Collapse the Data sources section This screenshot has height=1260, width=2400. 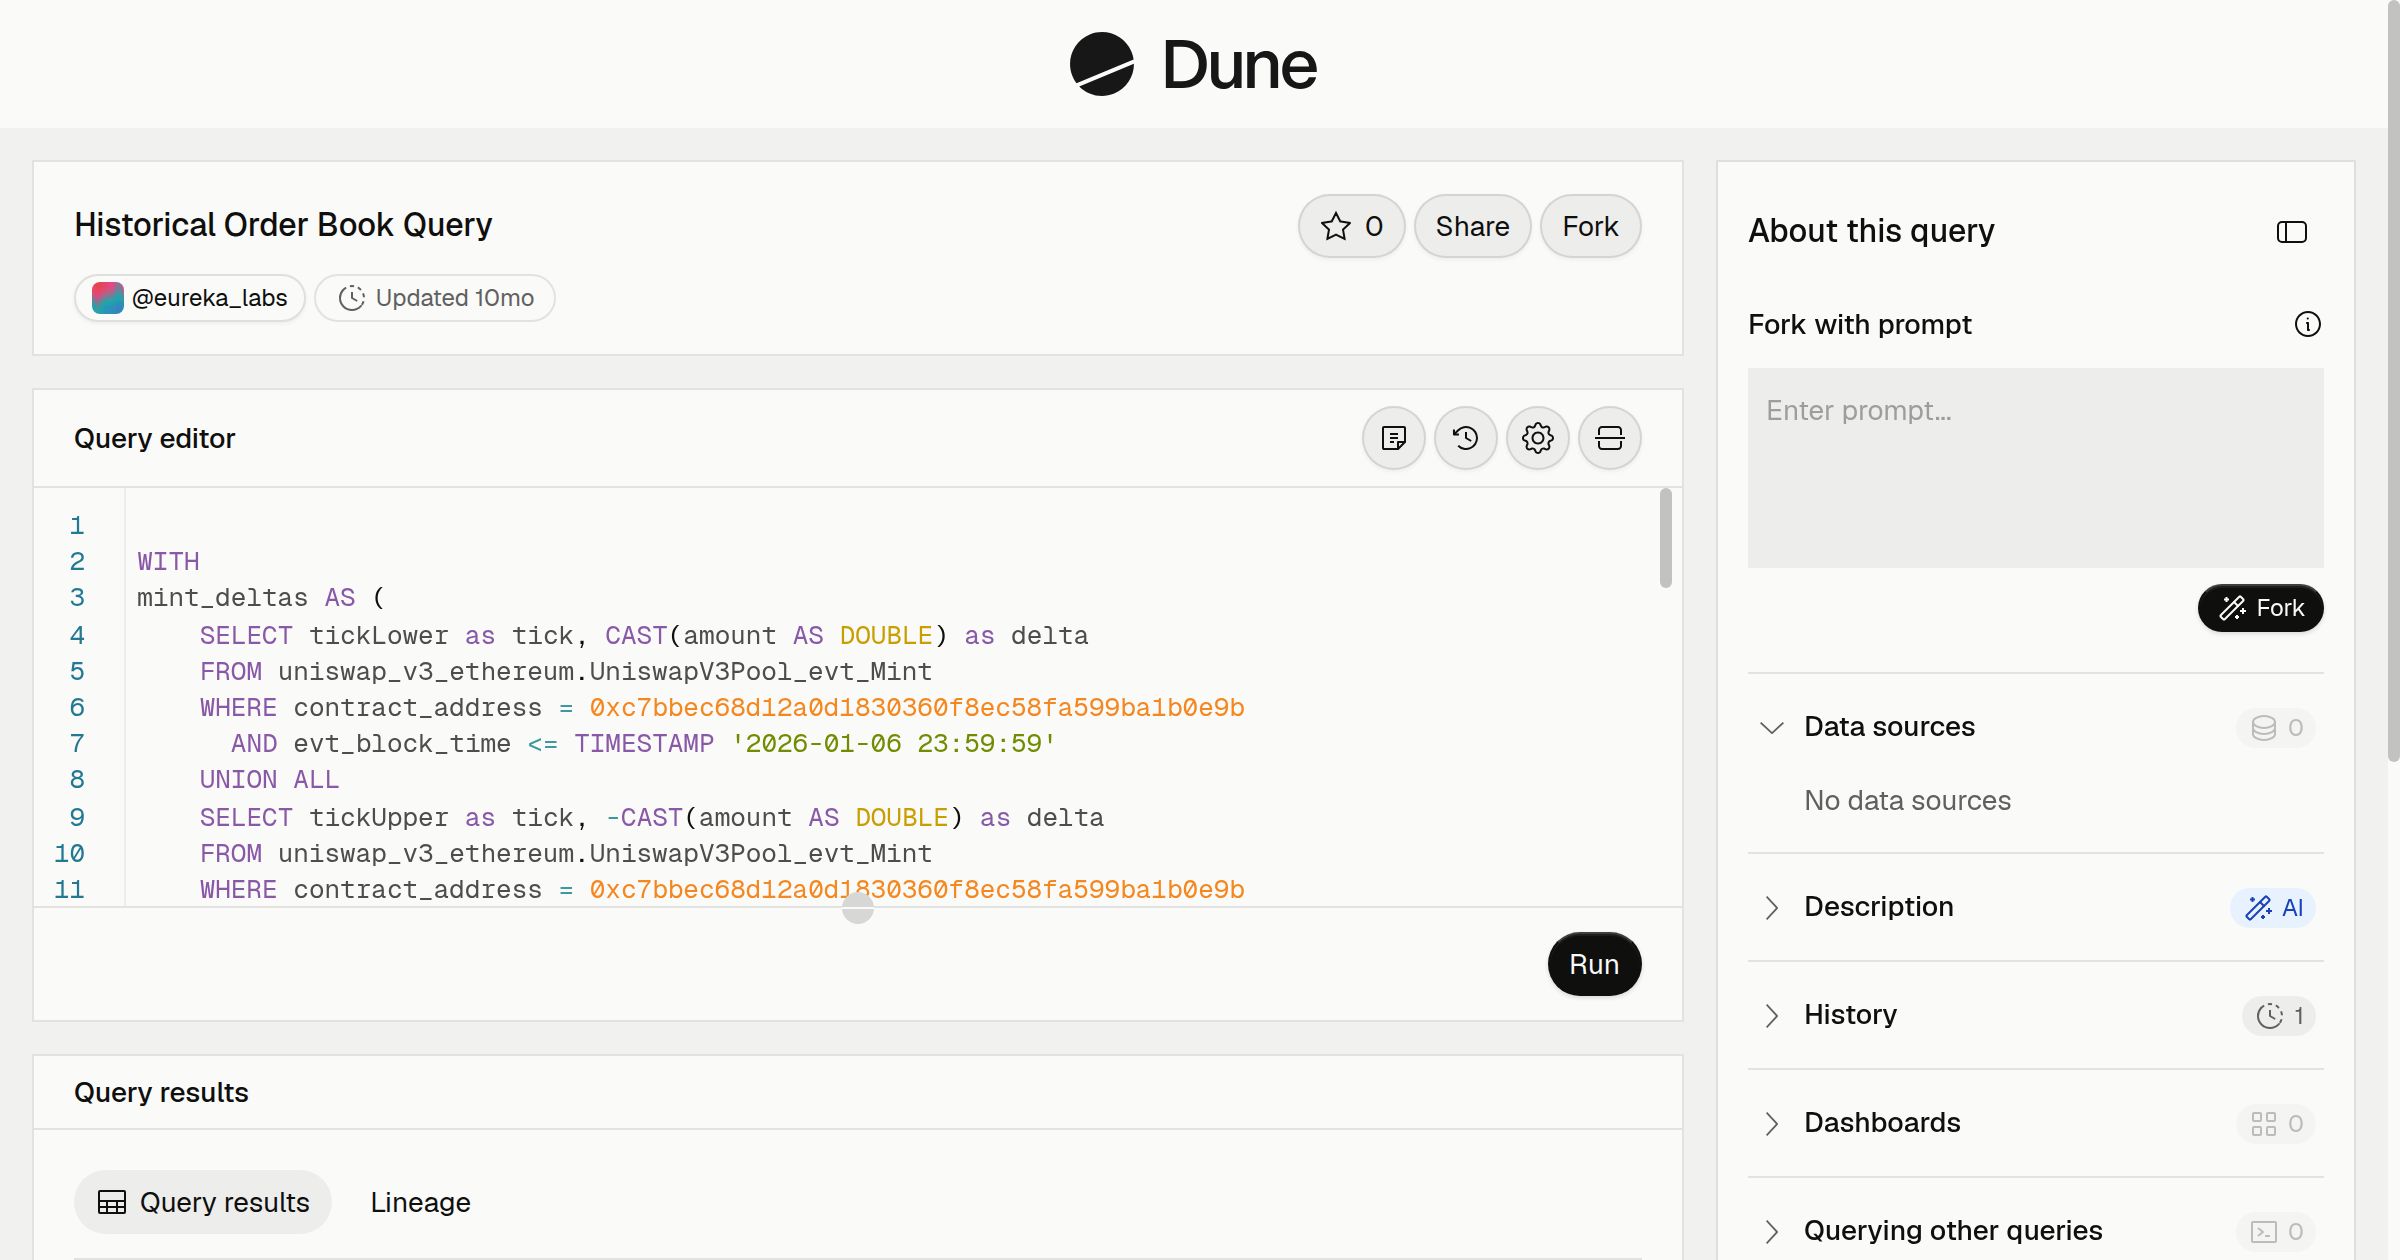[1771, 727]
